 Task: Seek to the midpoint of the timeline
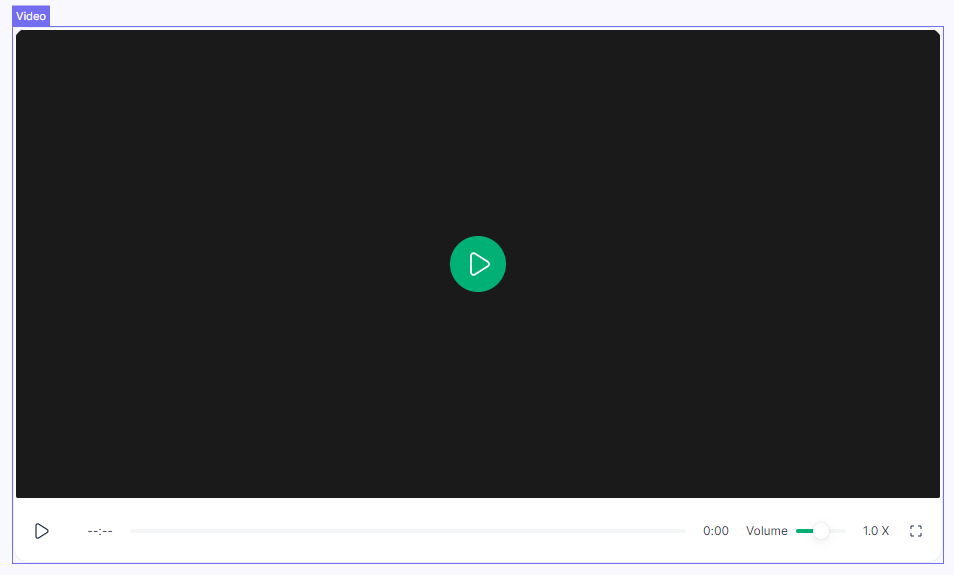click(408, 531)
